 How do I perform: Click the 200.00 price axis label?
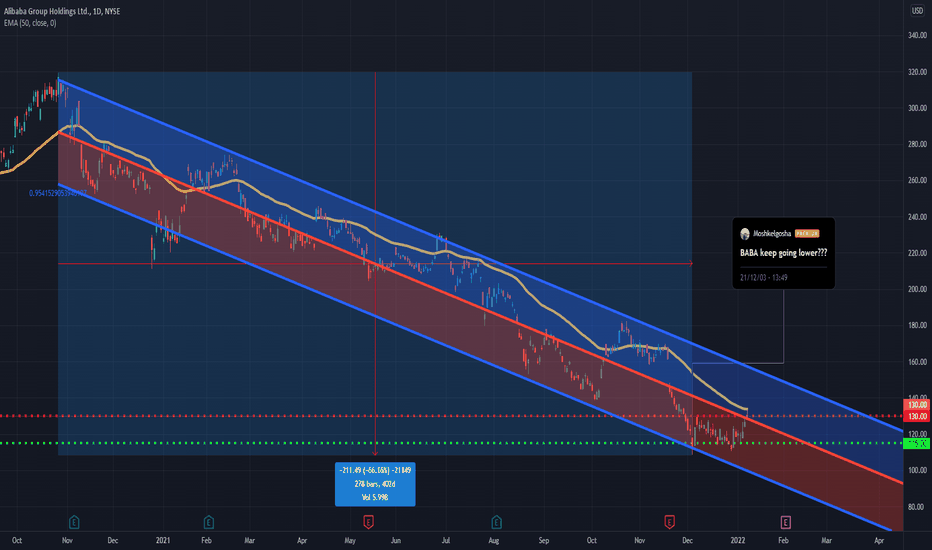point(917,290)
